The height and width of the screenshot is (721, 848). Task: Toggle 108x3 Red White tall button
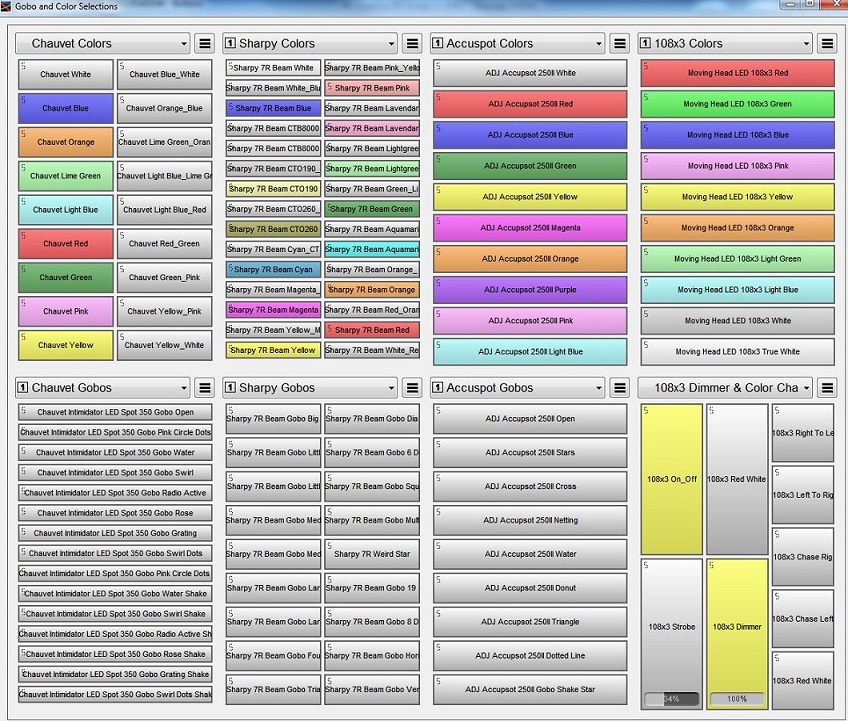click(x=737, y=479)
